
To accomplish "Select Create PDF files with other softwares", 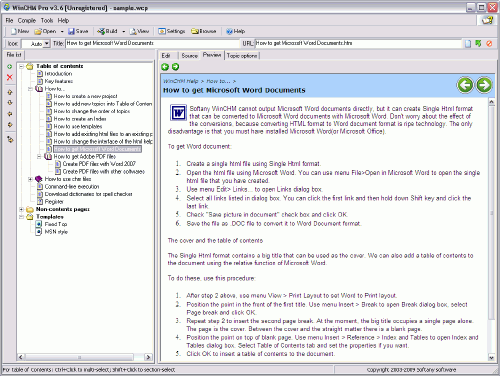I will tap(104, 172).
